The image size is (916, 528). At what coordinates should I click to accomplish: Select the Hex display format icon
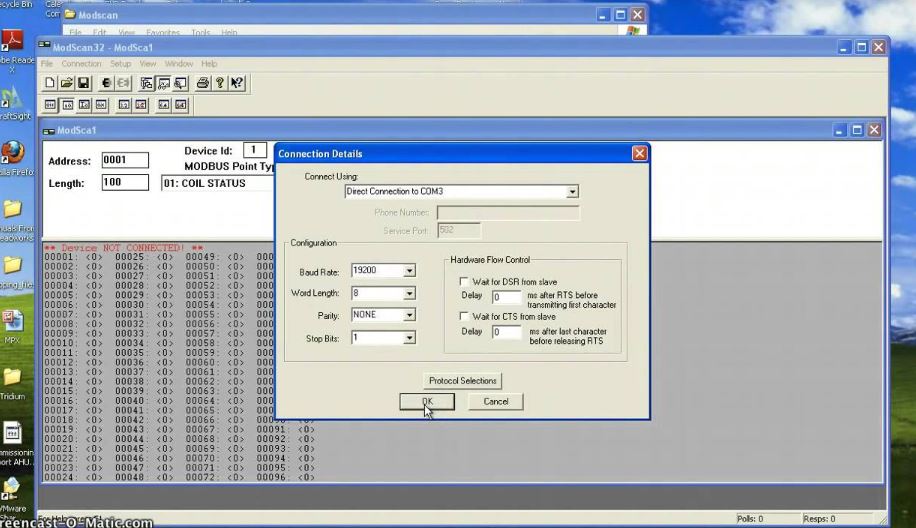click(x=101, y=105)
